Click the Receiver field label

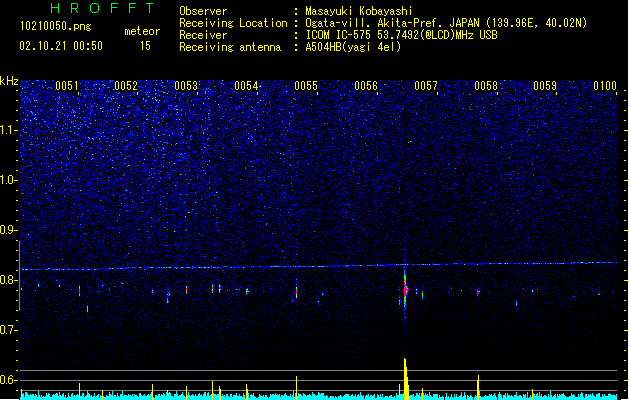coord(203,35)
